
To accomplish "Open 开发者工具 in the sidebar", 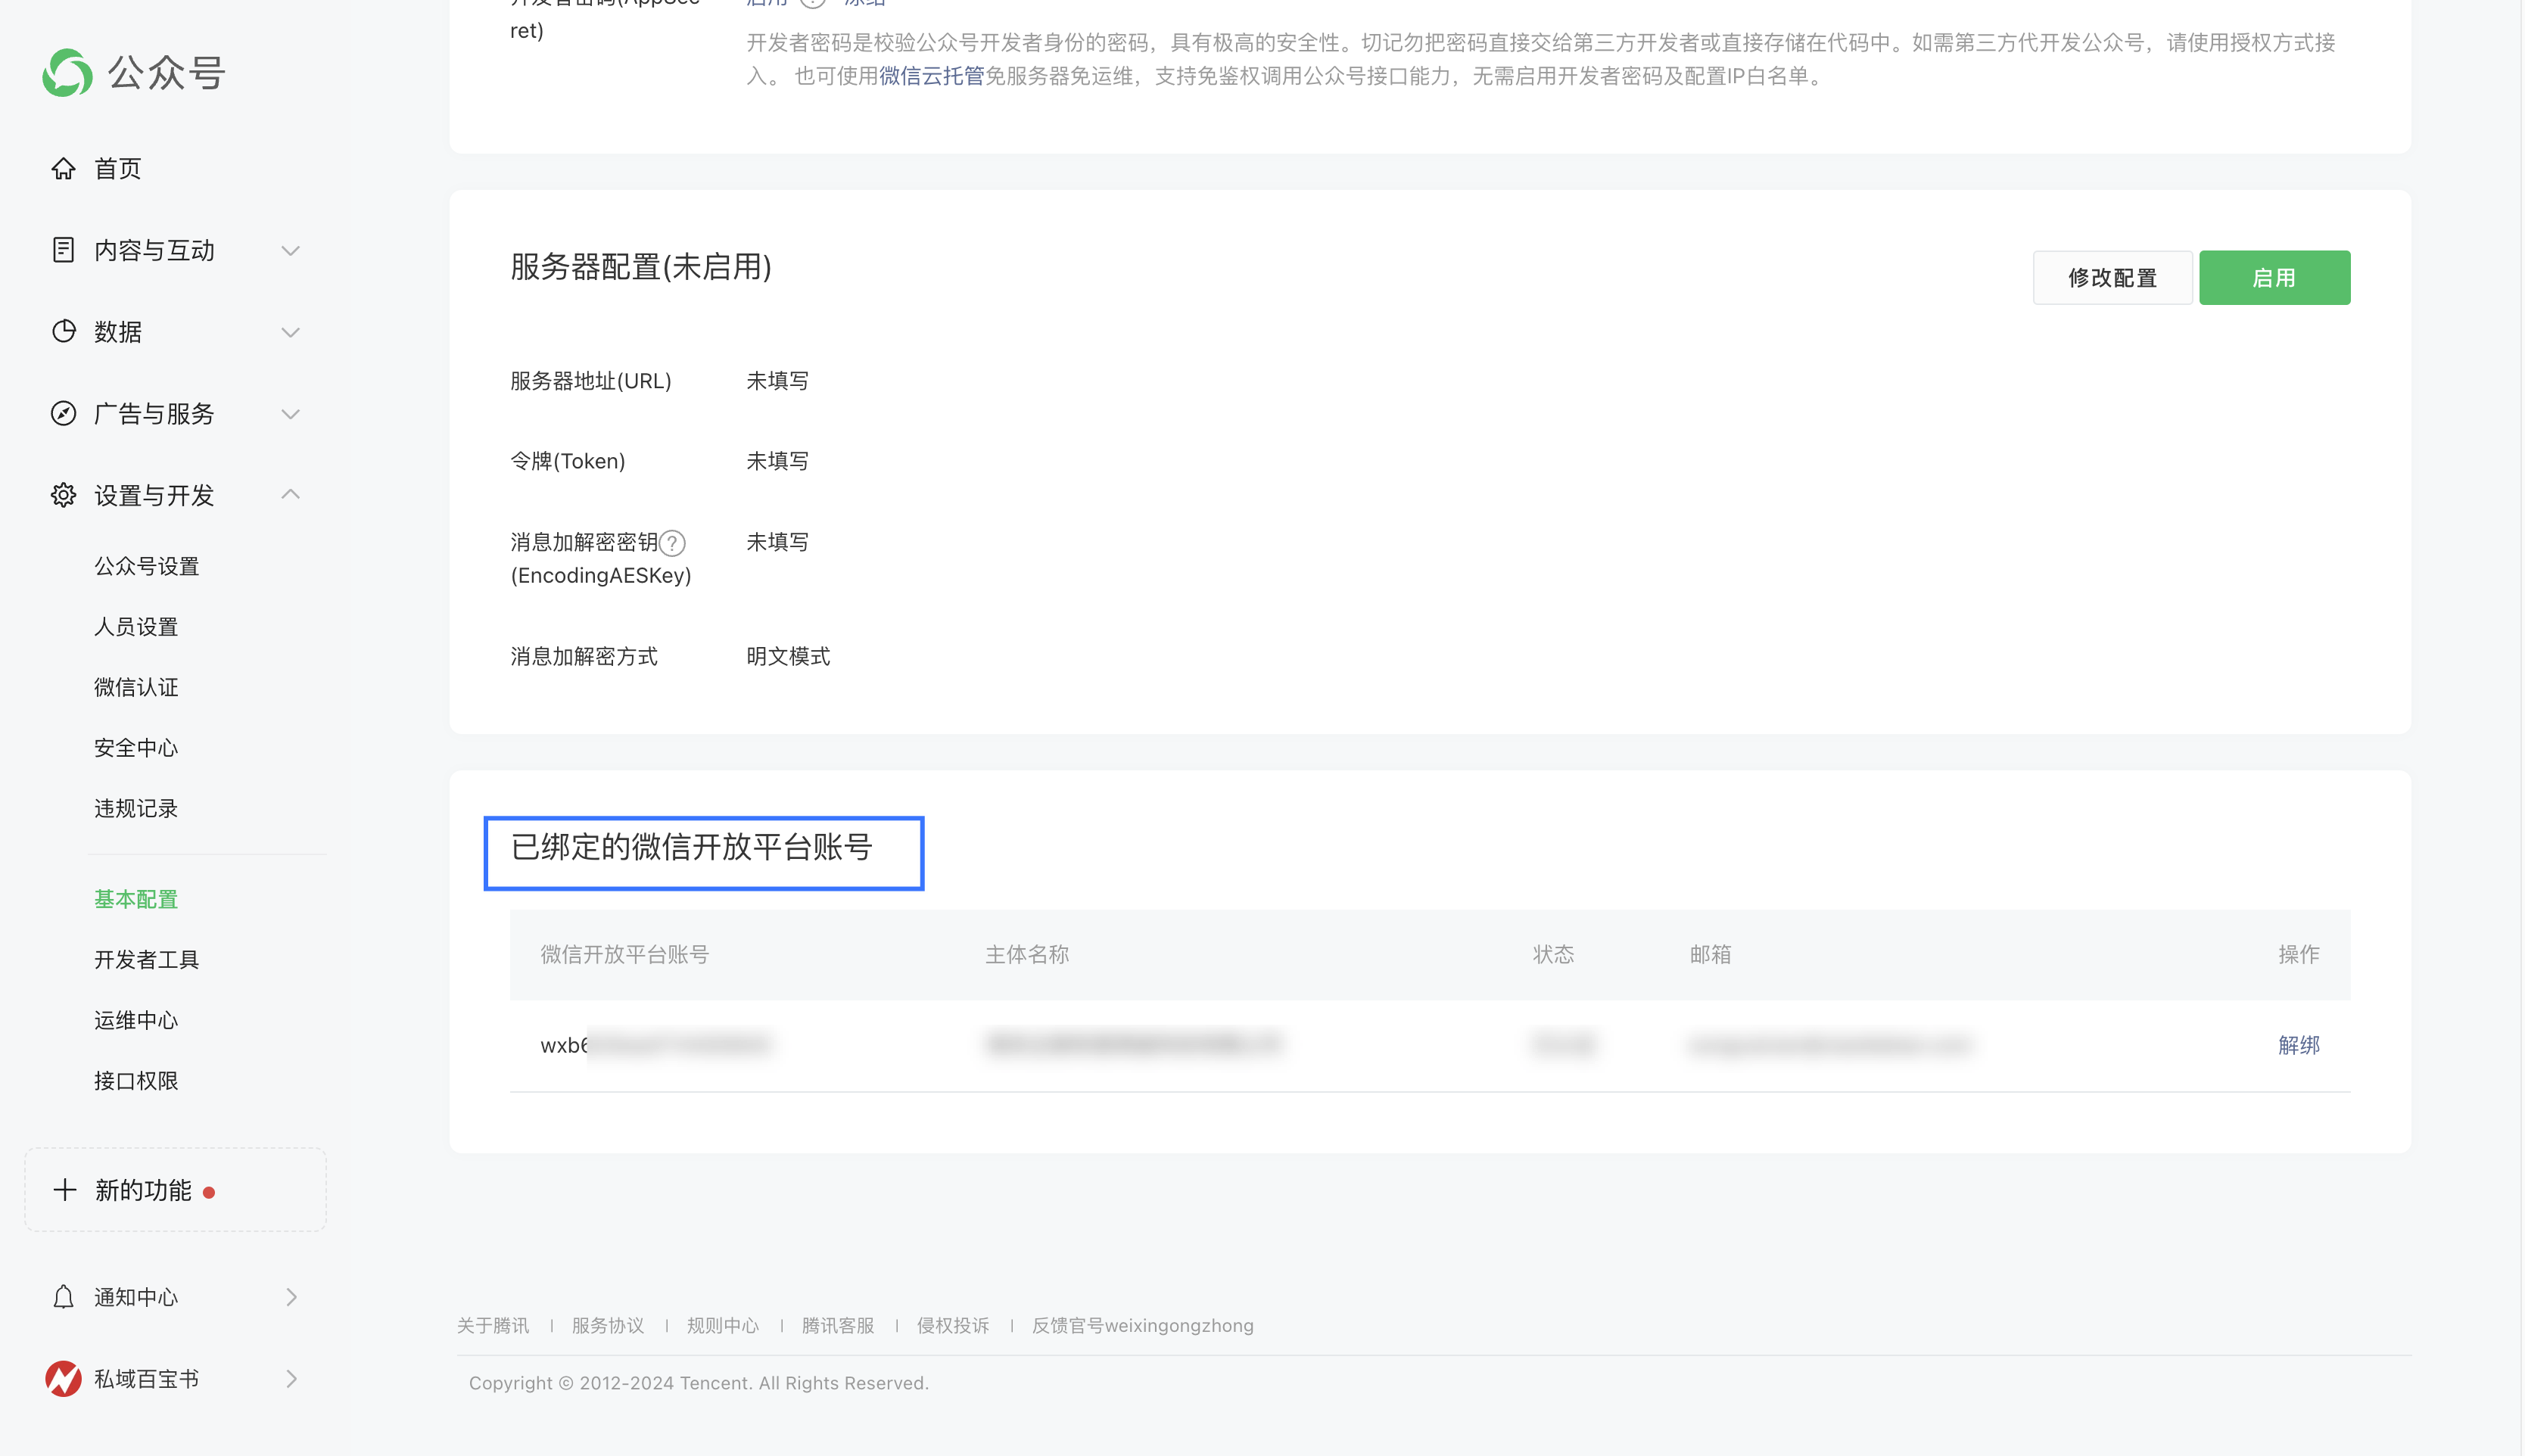I will tap(147, 960).
